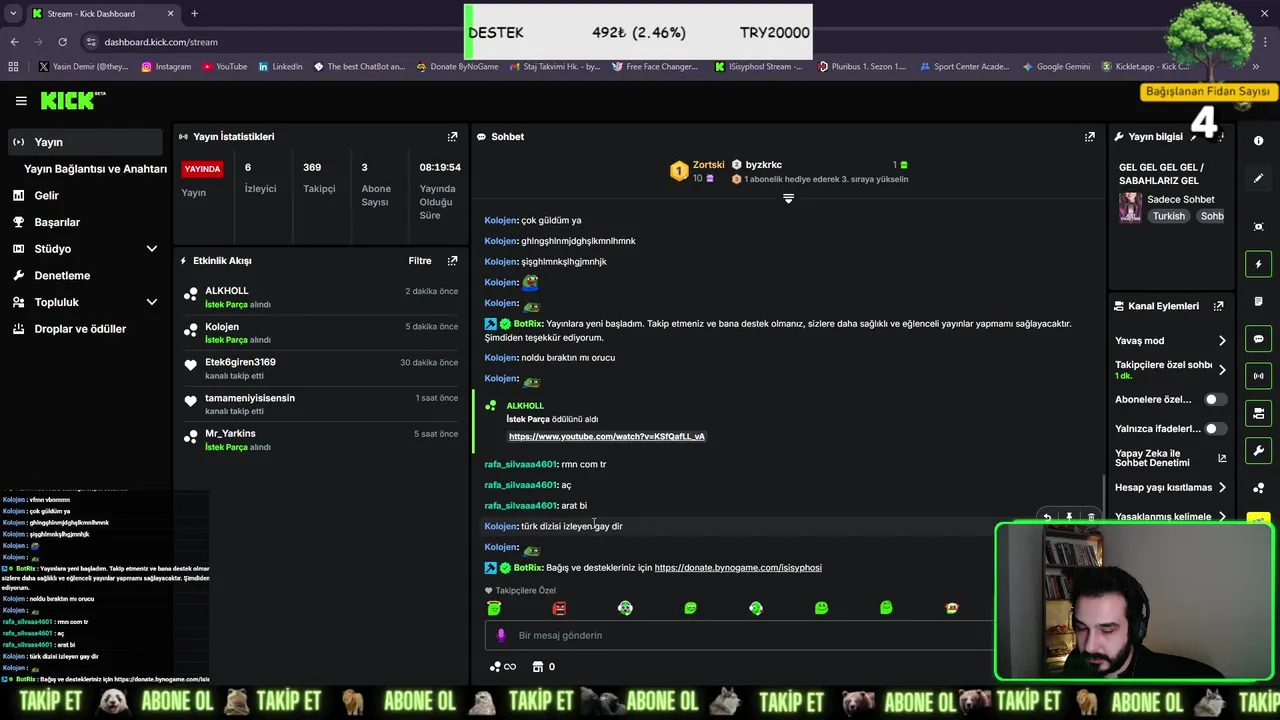Open the YouTube link in ALKHOLL's reward
The image size is (1280, 720).
click(x=607, y=436)
